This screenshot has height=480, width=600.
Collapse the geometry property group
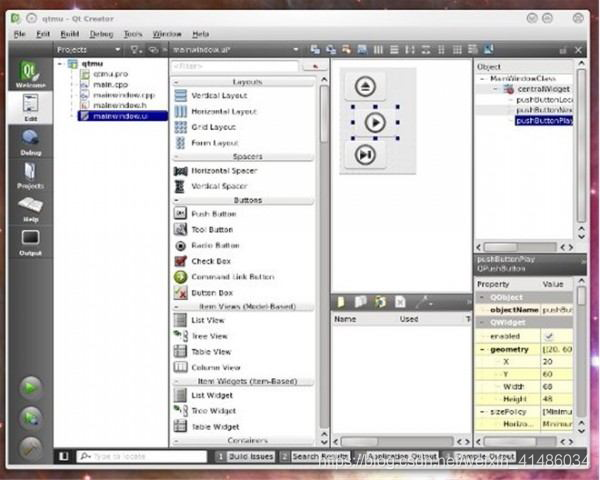482,349
